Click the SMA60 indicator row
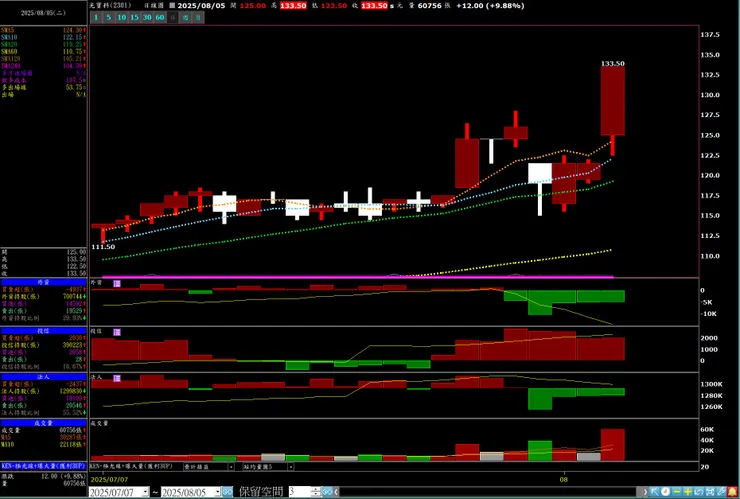 coord(43,51)
